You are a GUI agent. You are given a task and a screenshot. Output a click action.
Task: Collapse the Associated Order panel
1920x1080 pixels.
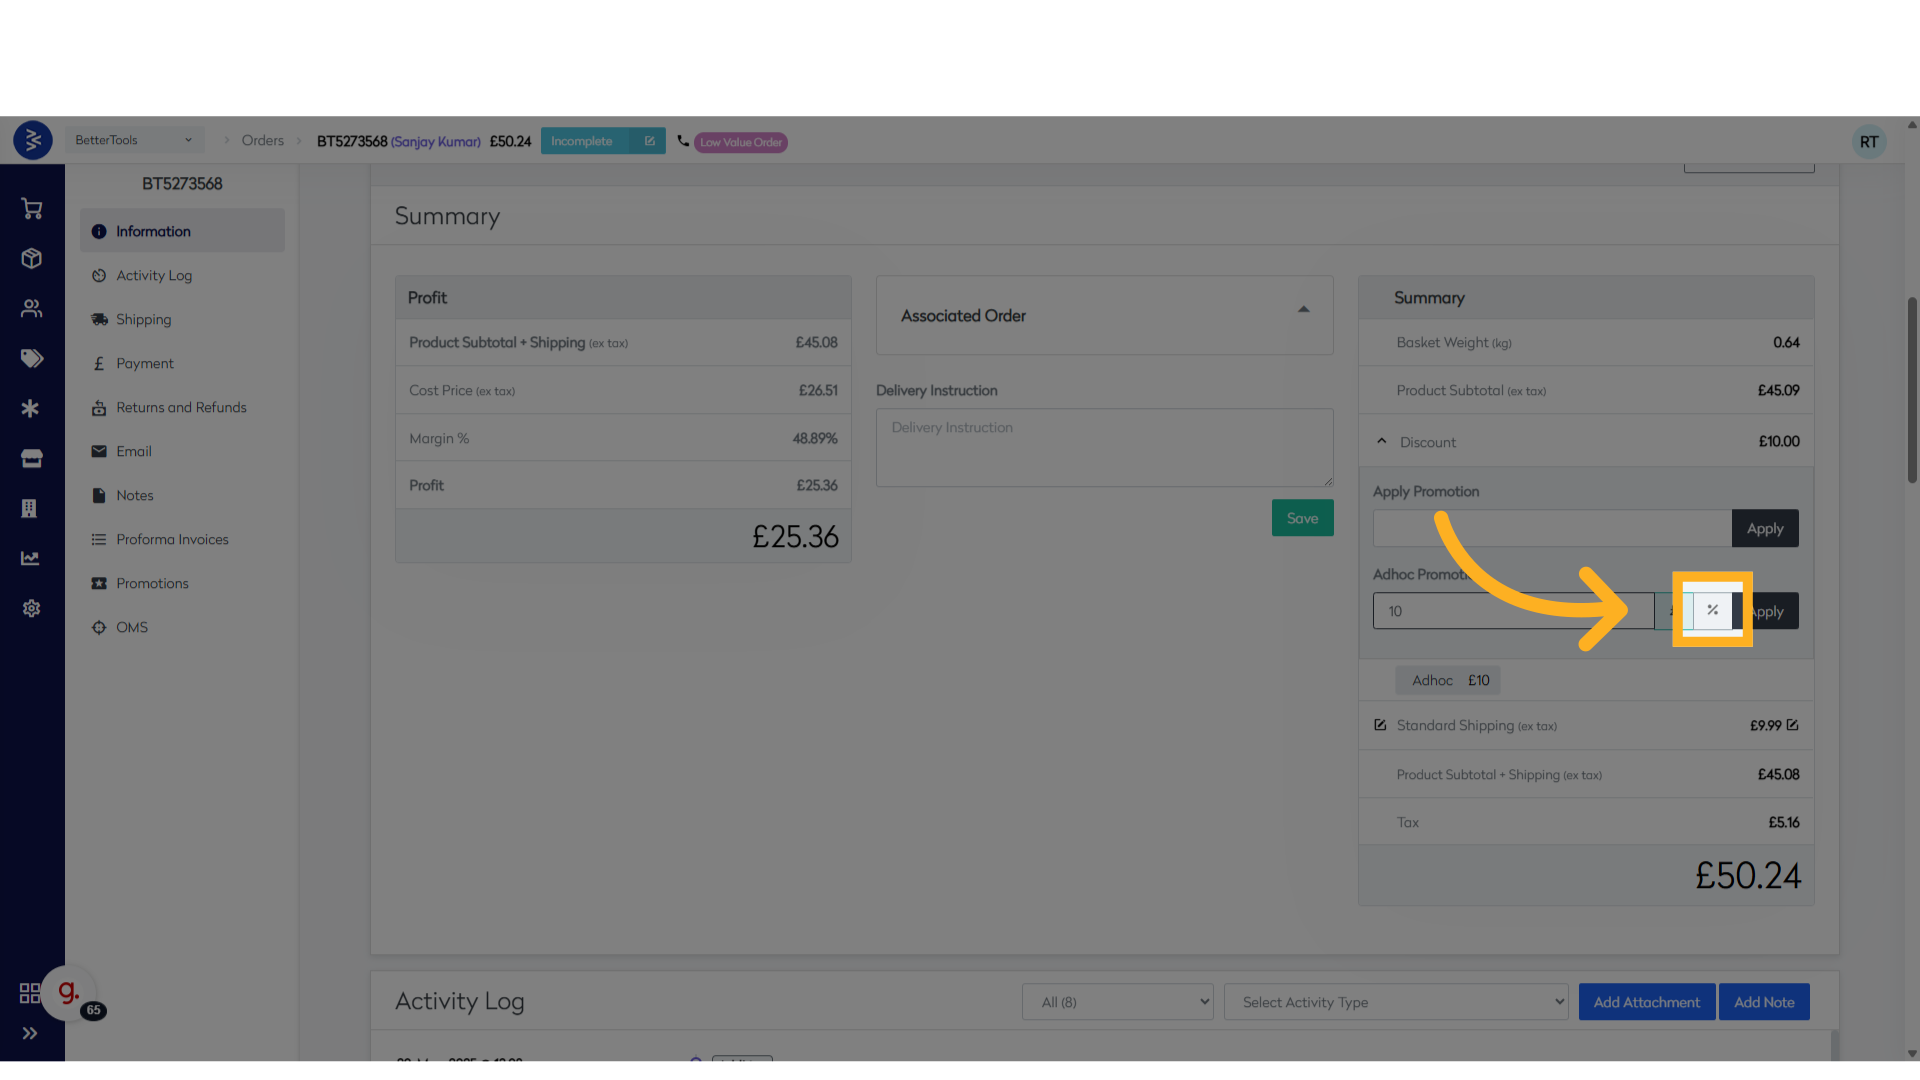1303,310
